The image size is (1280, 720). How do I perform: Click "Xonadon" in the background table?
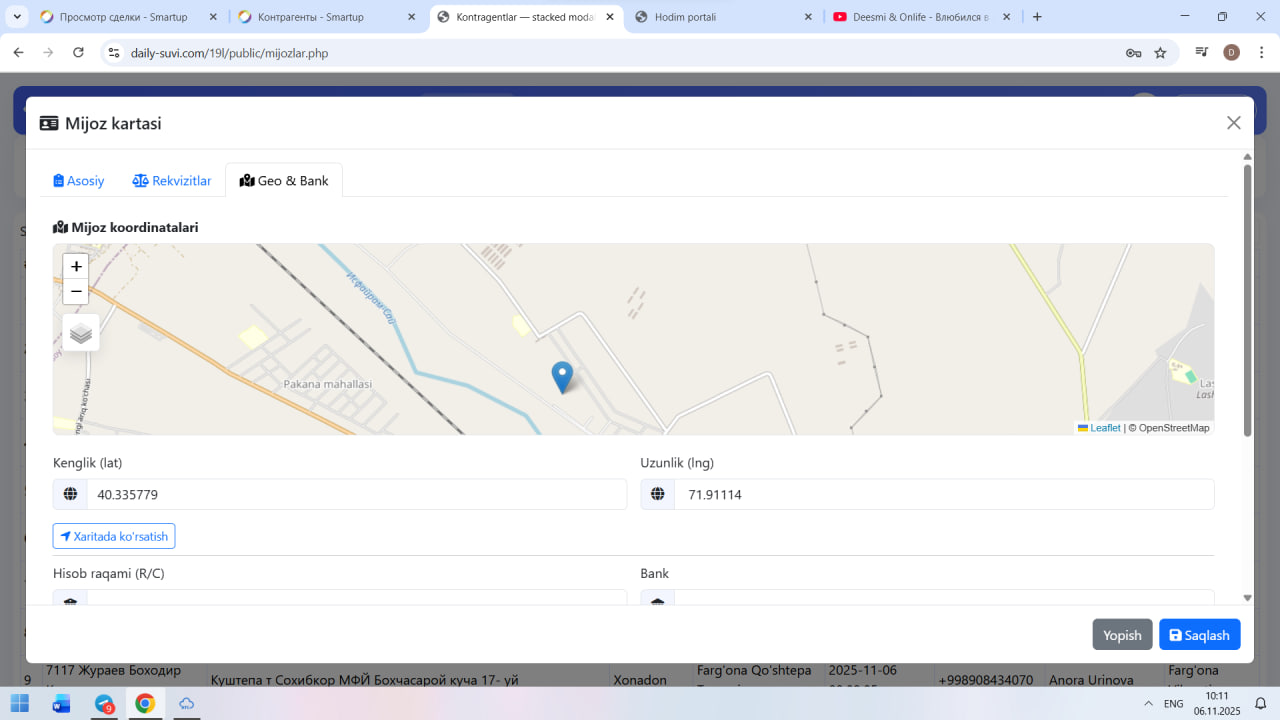[640, 680]
